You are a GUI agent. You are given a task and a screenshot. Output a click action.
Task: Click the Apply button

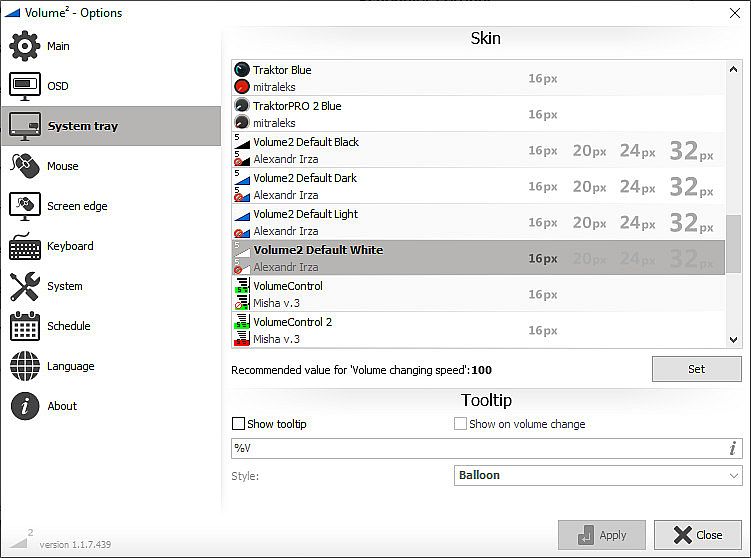602,535
